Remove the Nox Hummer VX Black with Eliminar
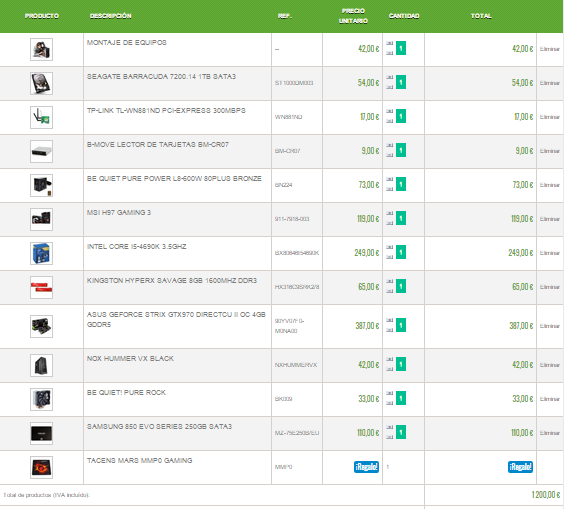The image size is (567, 509). (550, 365)
